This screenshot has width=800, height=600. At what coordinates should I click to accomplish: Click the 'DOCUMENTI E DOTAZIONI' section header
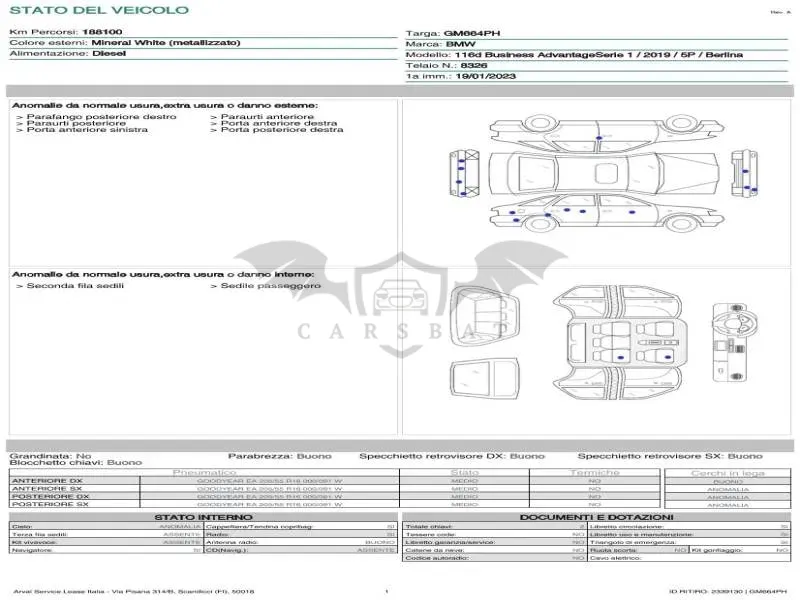[x=596, y=517]
